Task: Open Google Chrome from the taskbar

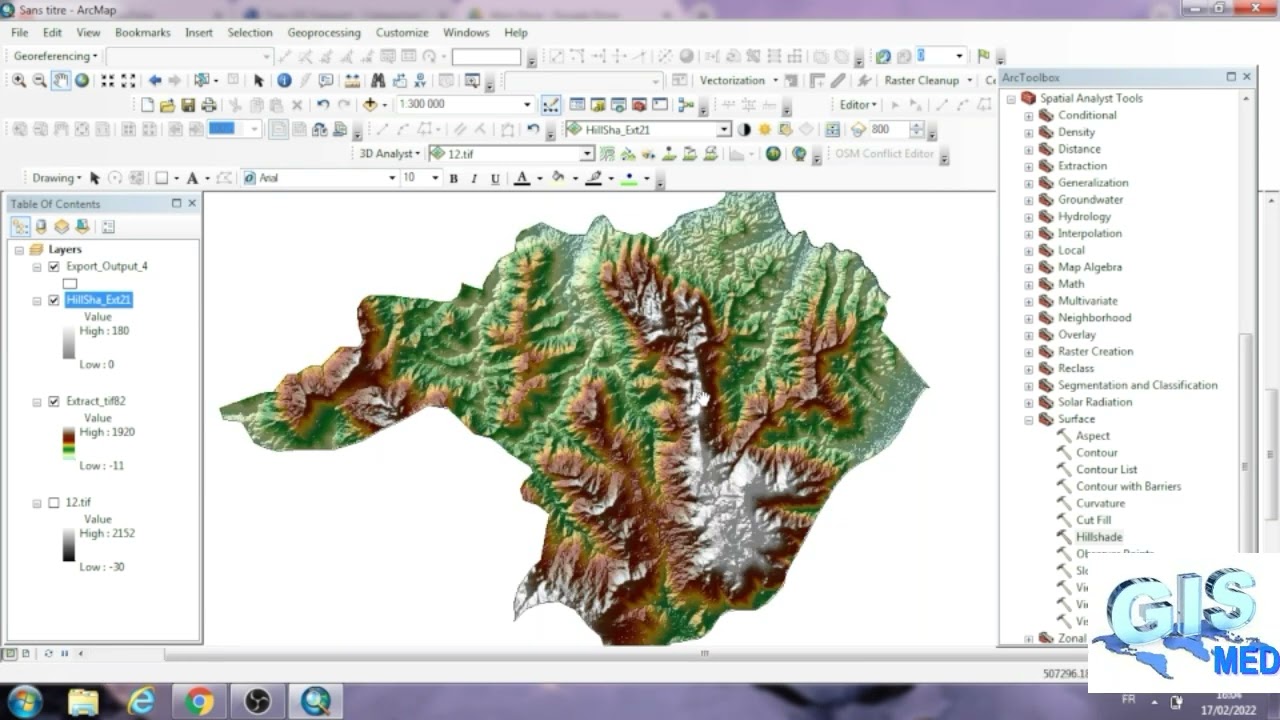Action: pos(199,702)
